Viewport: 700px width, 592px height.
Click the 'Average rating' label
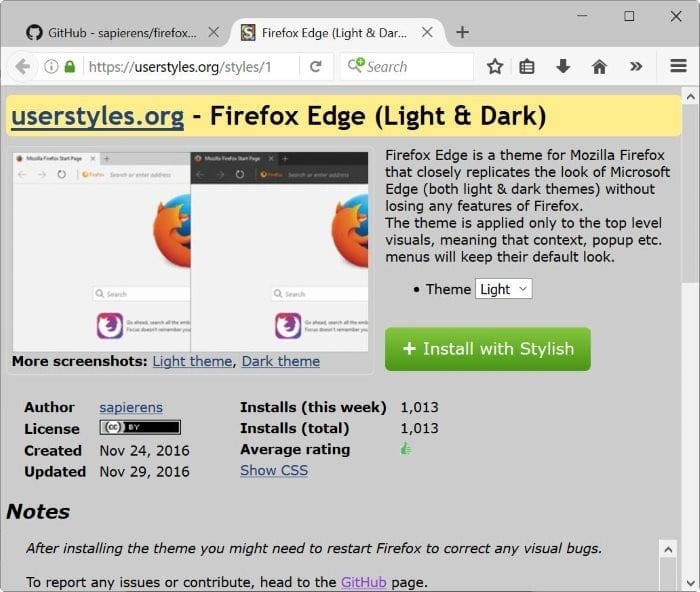(295, 450)
